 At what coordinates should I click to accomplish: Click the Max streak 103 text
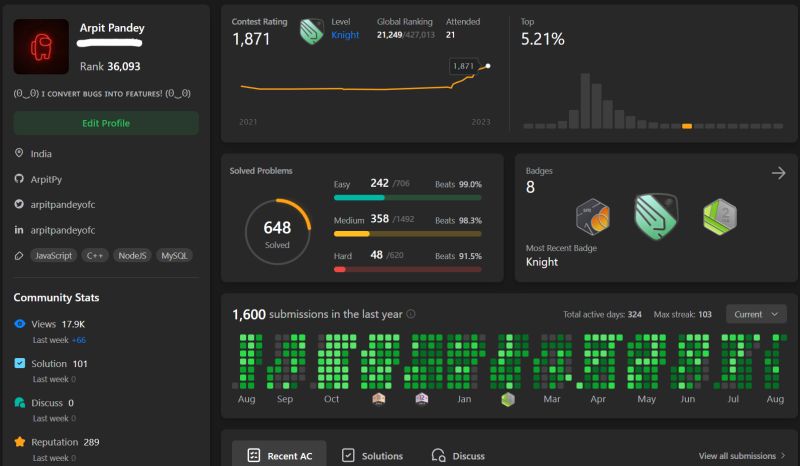(x=683, y=314)
